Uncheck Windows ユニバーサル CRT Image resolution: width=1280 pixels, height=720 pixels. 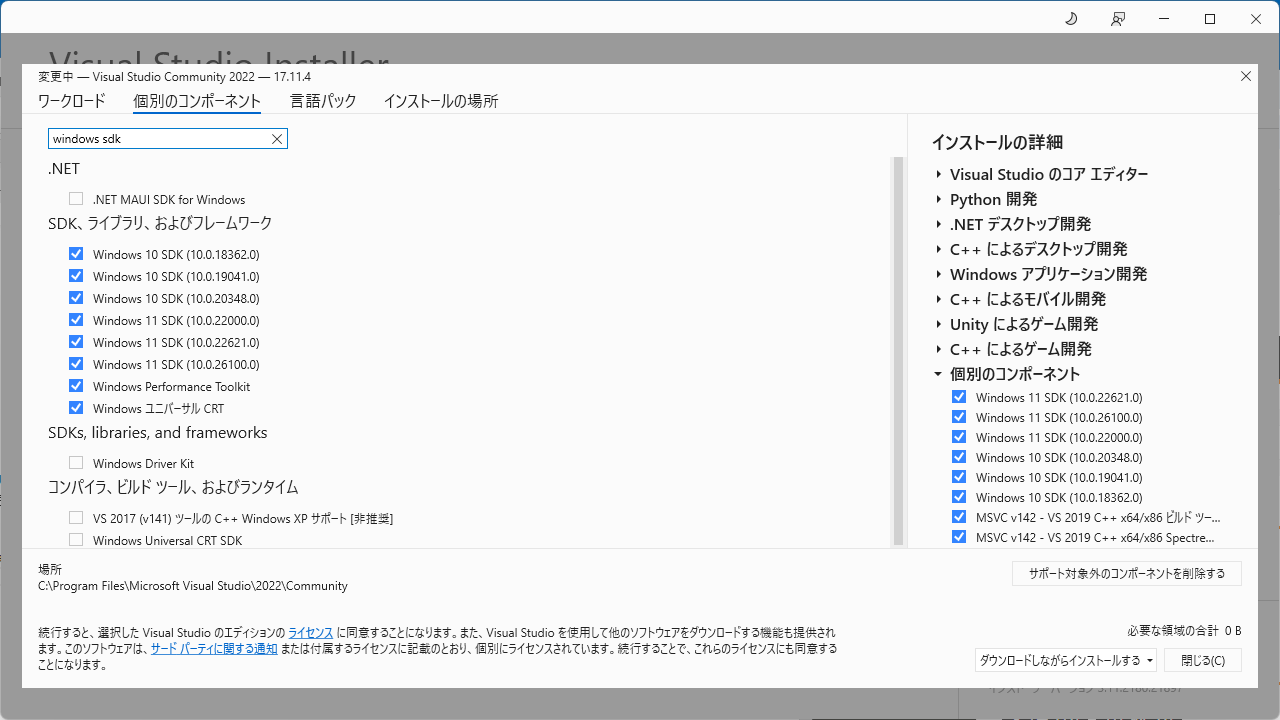76,408
